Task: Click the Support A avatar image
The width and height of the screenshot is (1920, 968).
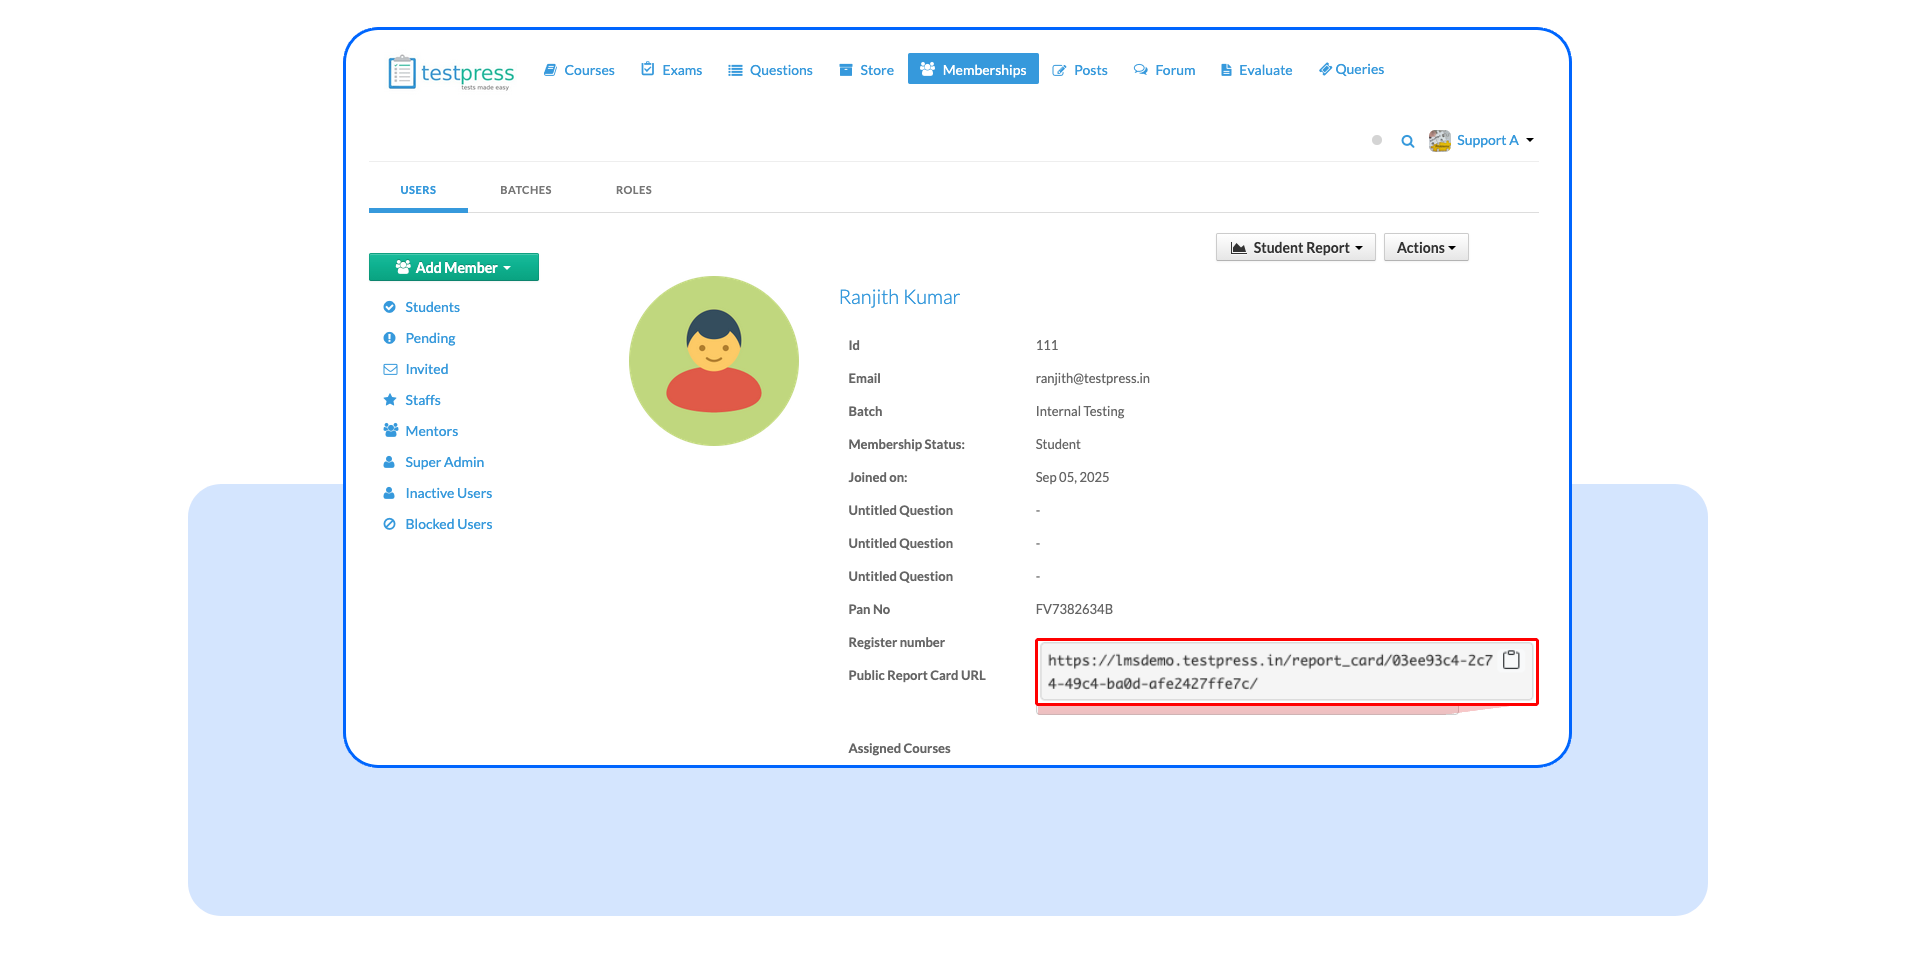Action: pos(1439,141)
